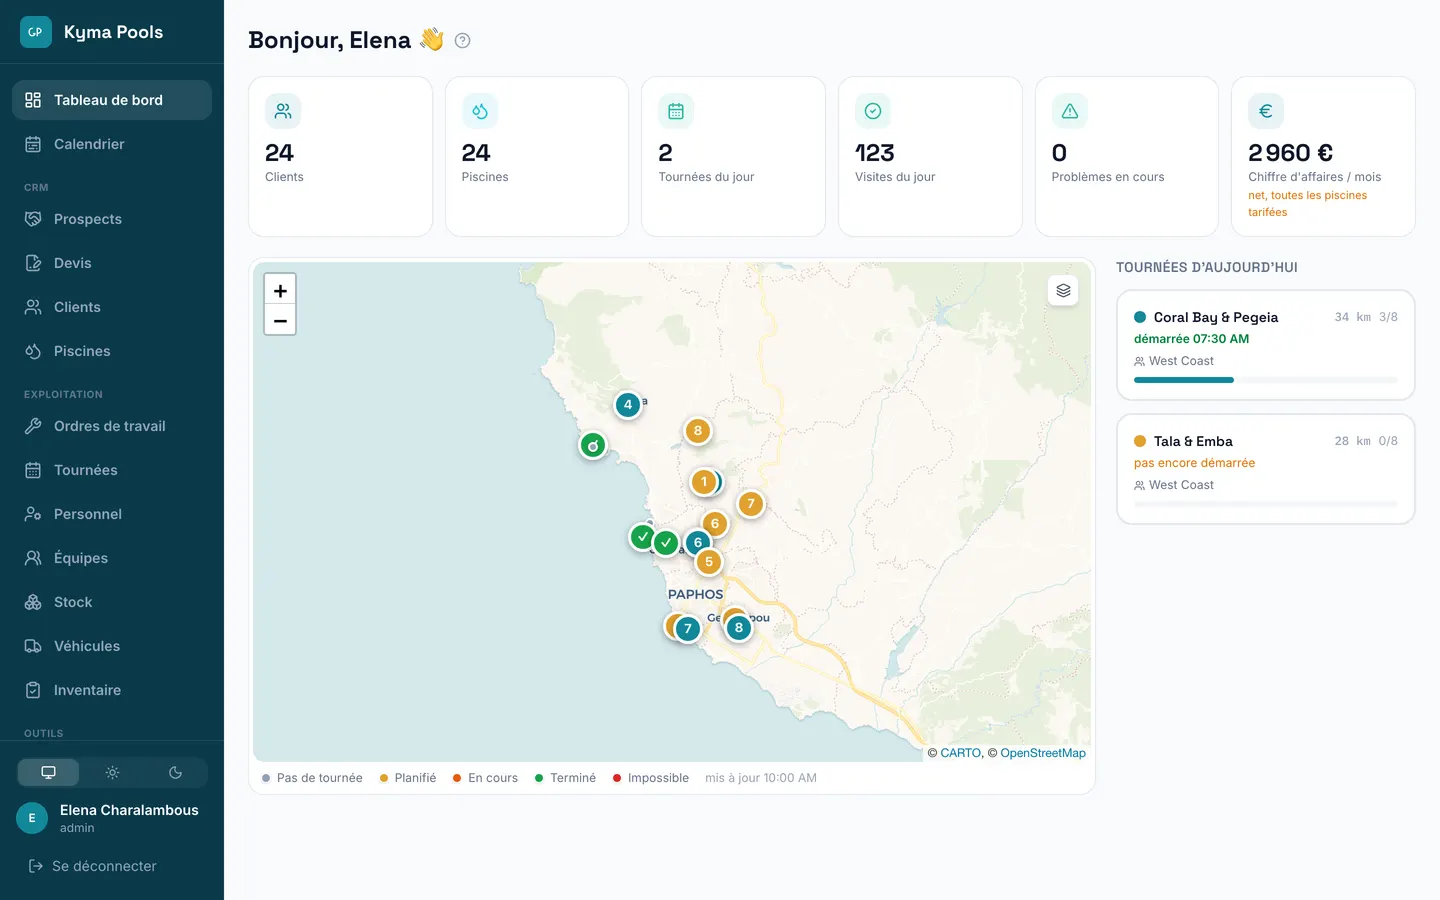Screen dimensions: 1440x900
Task: Zoom out on the map
Action: click(x=280, y=321)
